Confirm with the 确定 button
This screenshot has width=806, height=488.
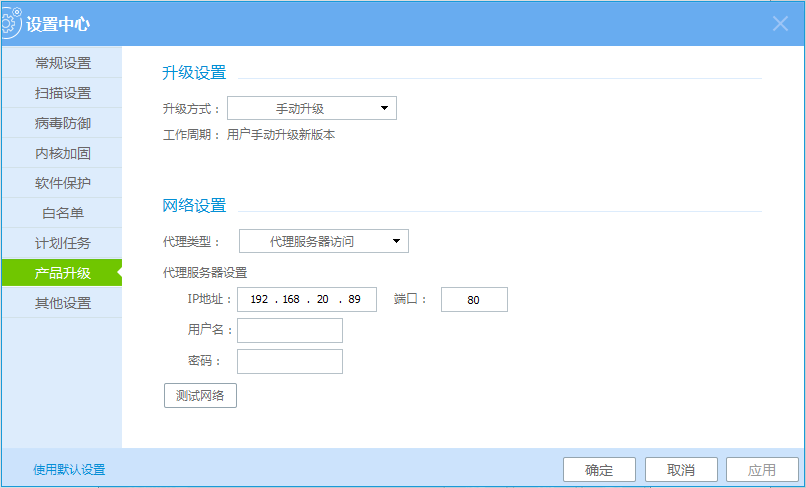click(599, 470)
